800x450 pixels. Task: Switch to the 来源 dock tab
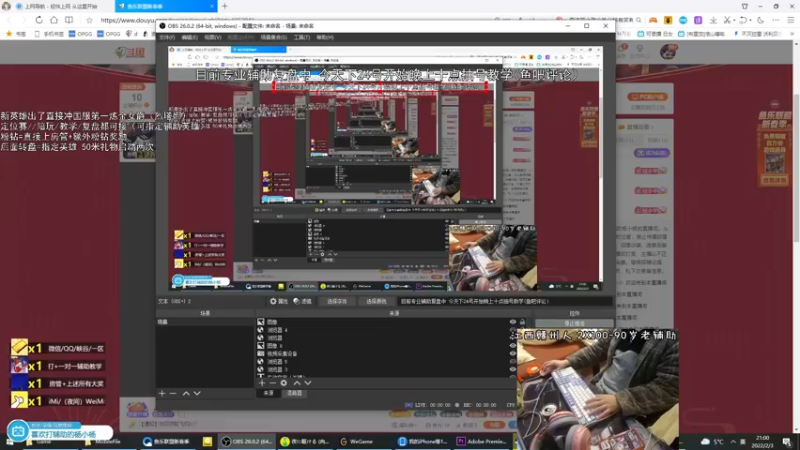(268, 393)
